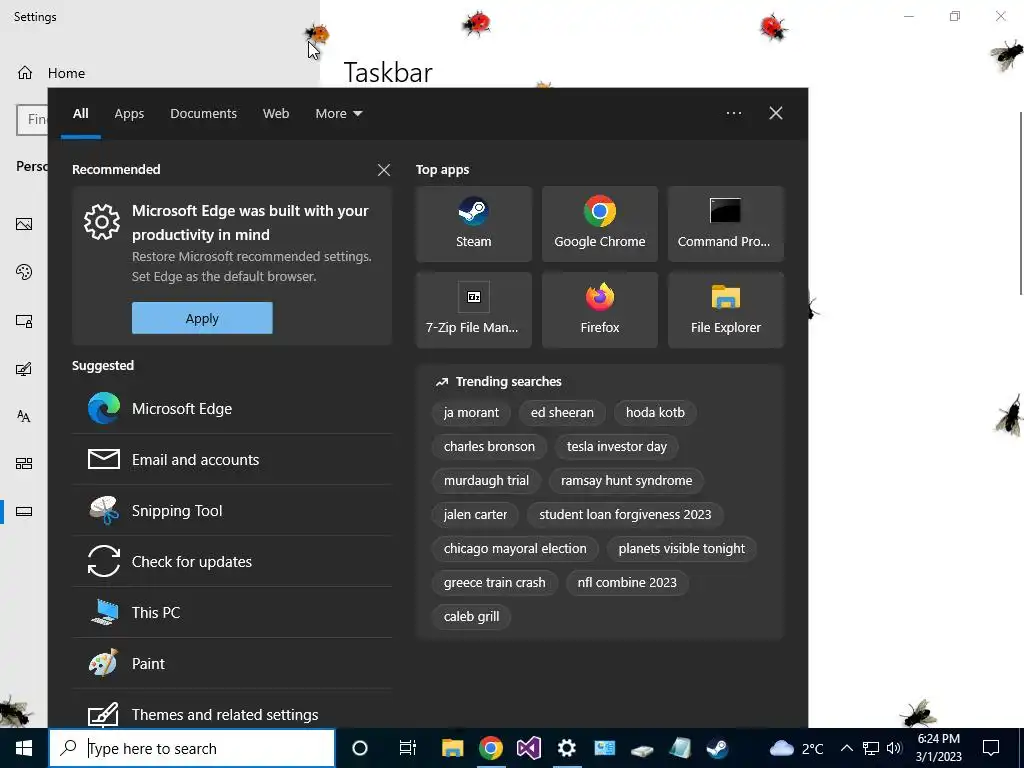
Task: Switch to the All search tab
Action: tap(80, 113)
